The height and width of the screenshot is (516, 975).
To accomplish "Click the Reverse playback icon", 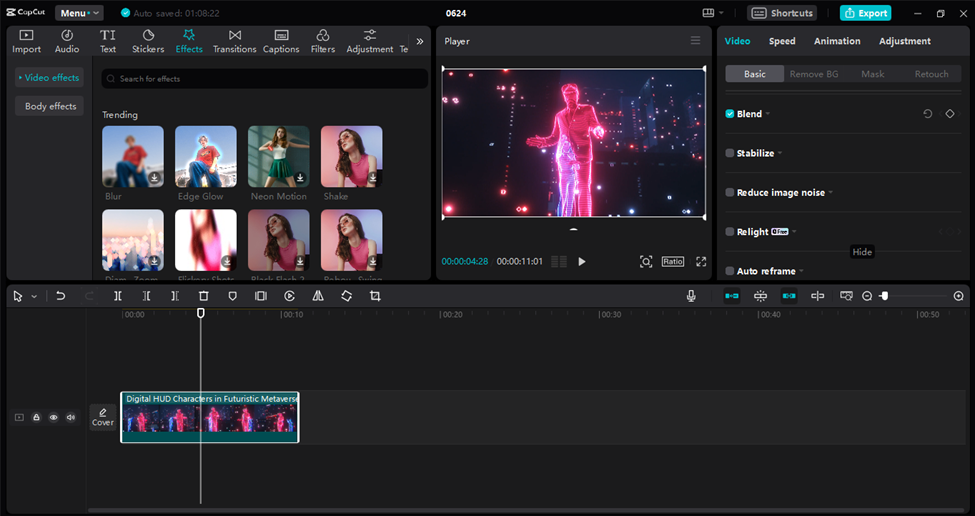I will [x=290, y=296].
